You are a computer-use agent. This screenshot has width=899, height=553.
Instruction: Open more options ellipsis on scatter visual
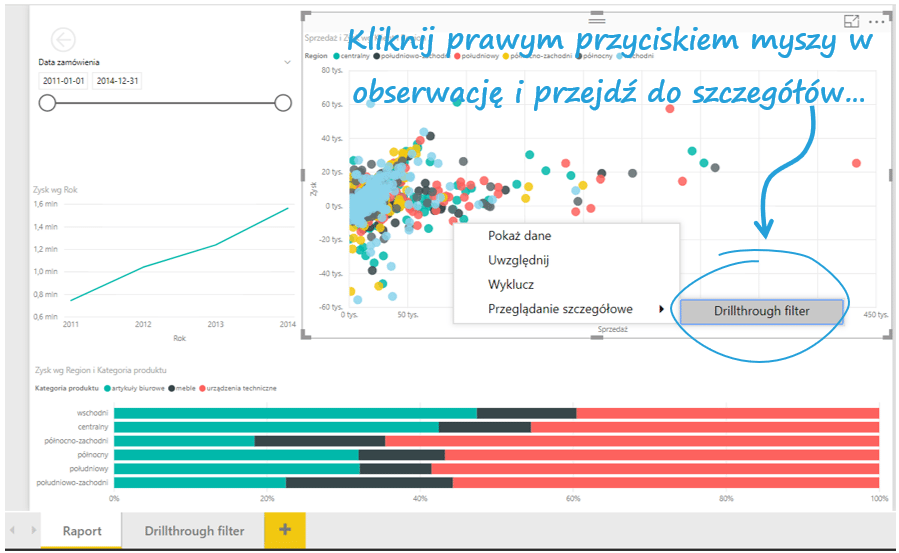point(877,21)
